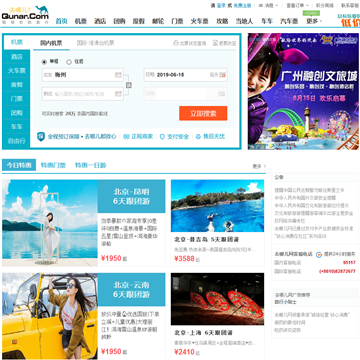Image resolution: width=360 pixels, height=360 pixels.
Task: Select 车车 in the search sidebar
Action: click(x=17, y=127)
